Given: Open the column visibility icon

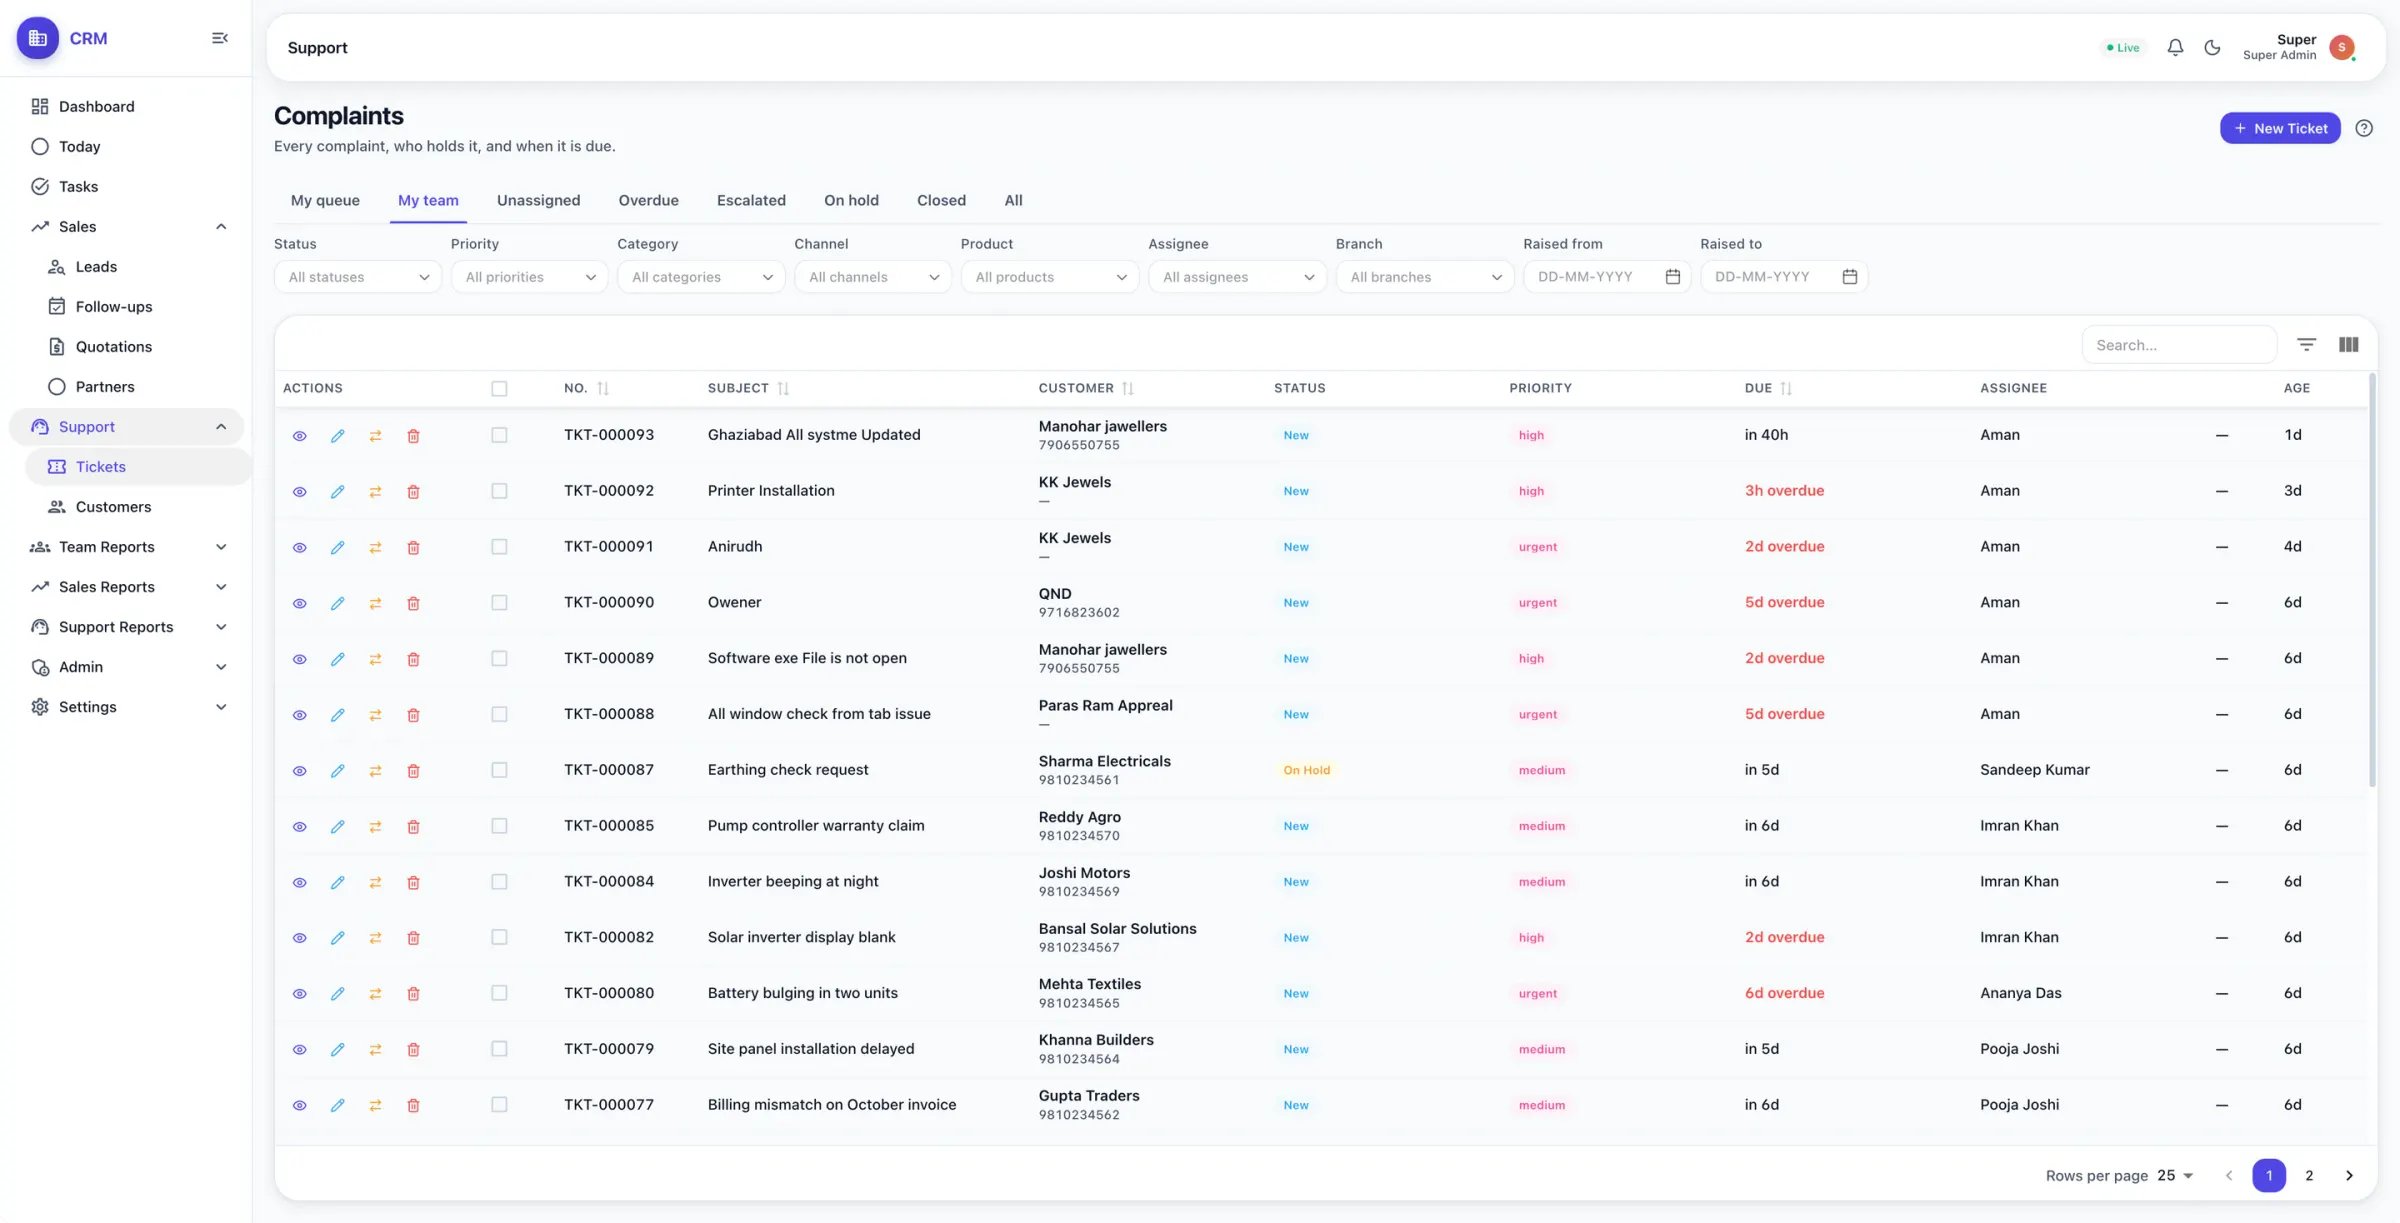Looking at the screenshot, I should 2349,345.
